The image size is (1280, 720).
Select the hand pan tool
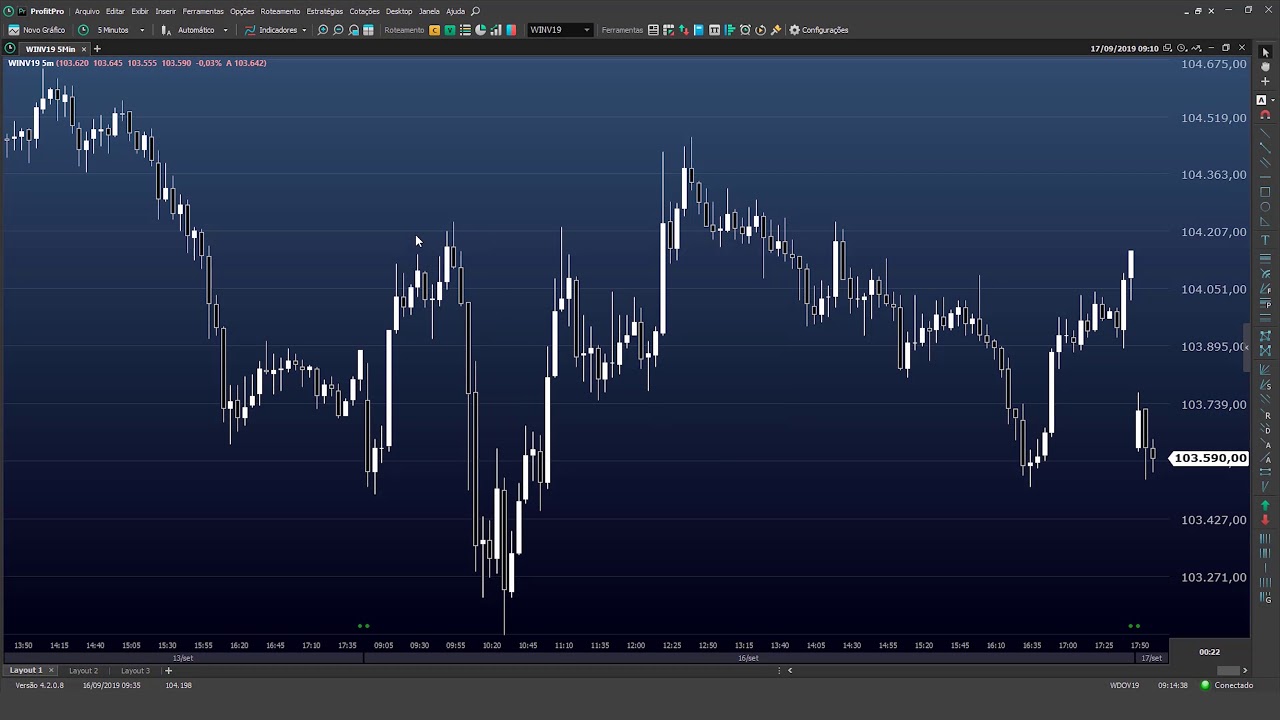1265,66
